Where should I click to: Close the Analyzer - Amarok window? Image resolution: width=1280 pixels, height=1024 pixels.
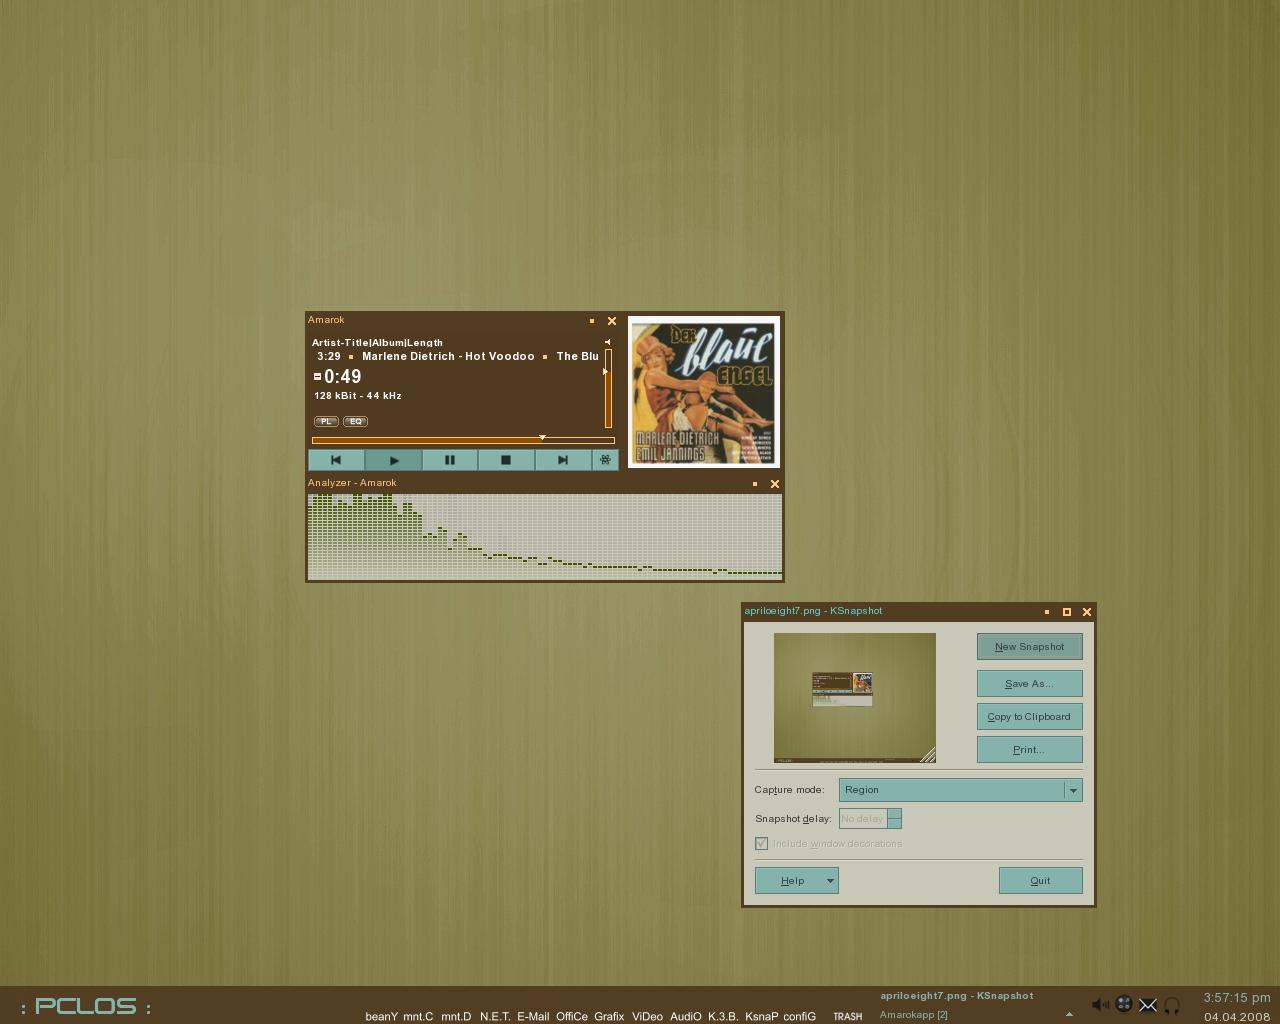point(774,484)
